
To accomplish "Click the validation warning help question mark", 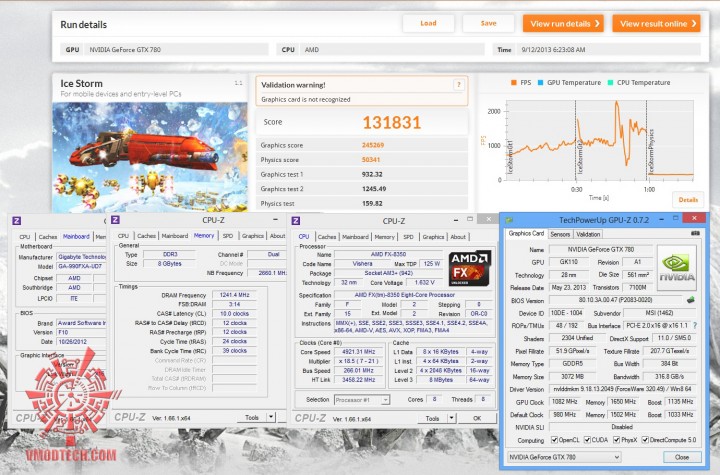I will (458, 85).
